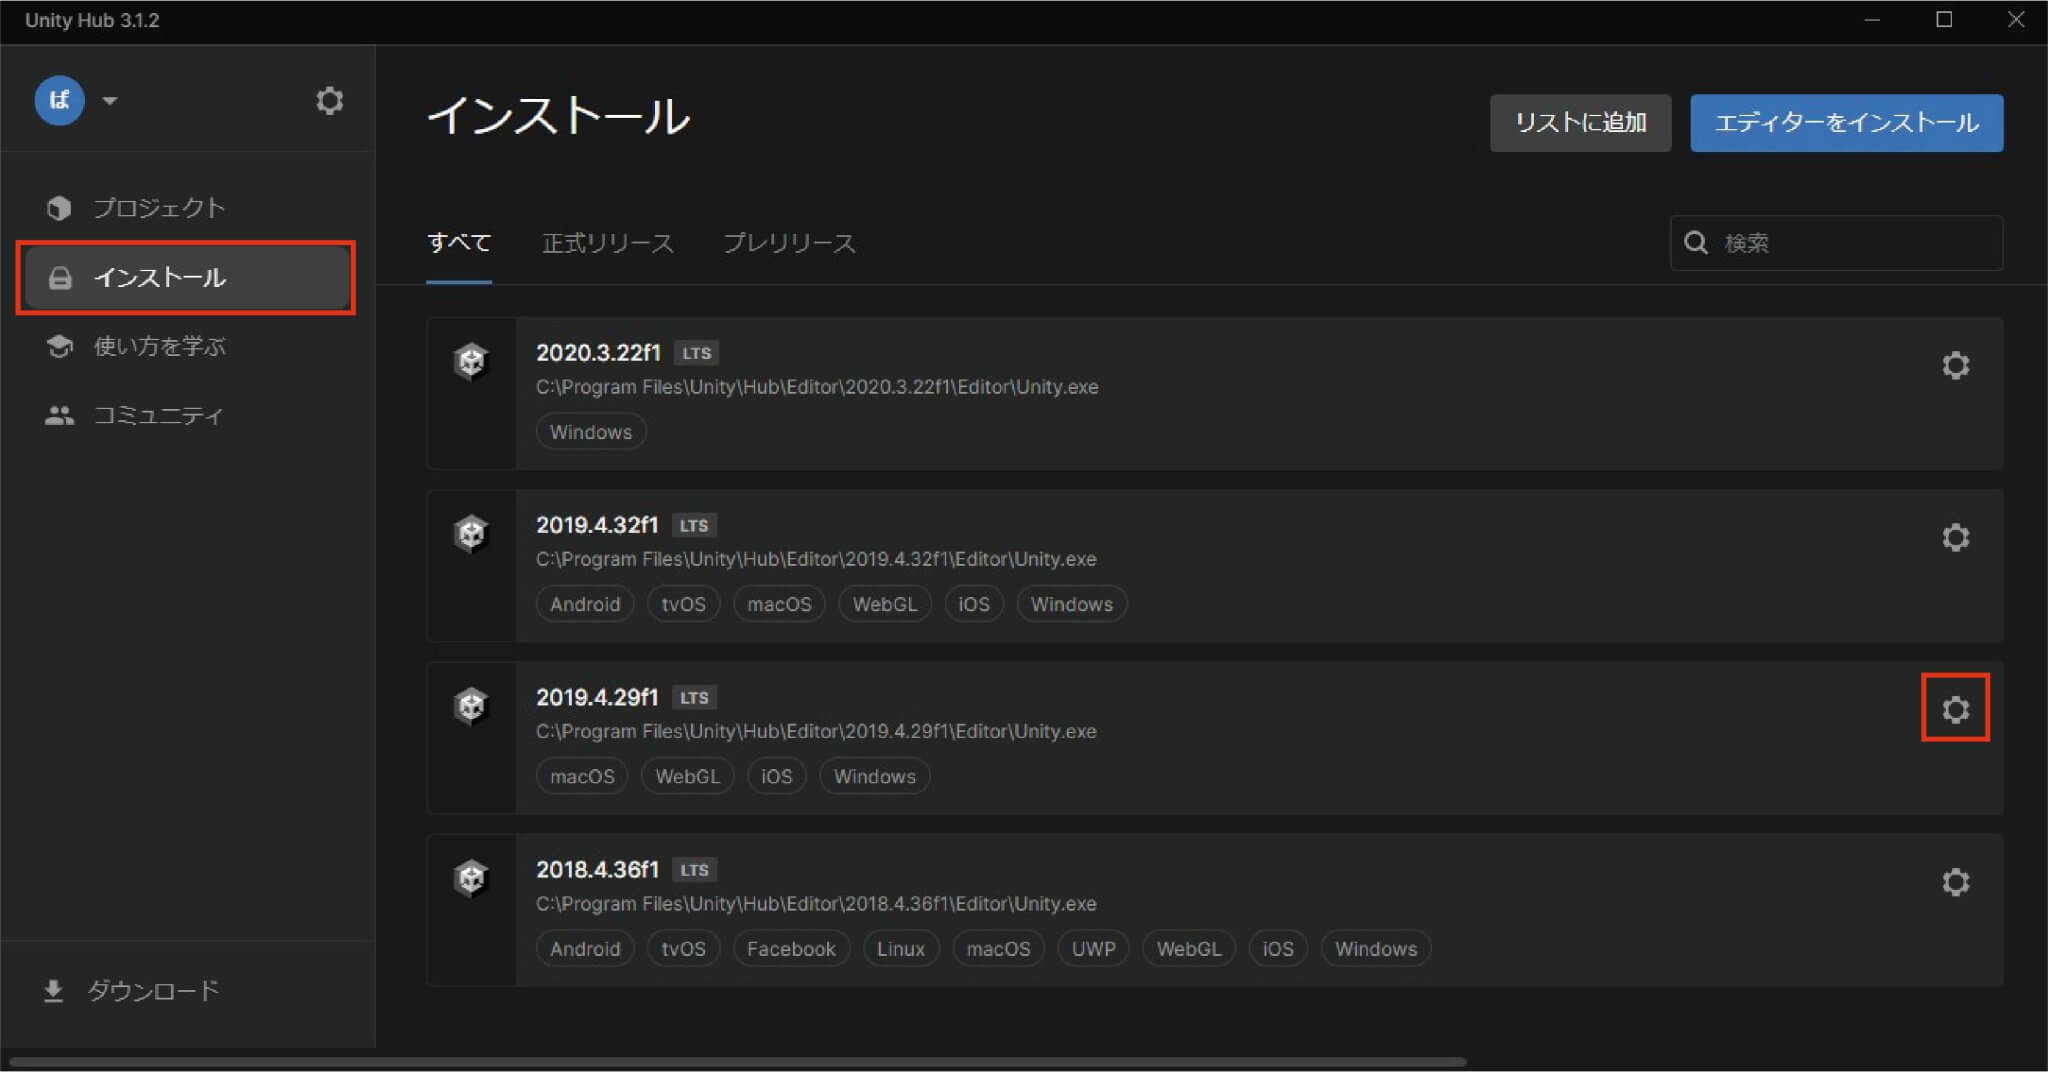The height and width of the screenshot is (1072, 2048).
Task: Click the blue account avatar icon
Action: 59,100
